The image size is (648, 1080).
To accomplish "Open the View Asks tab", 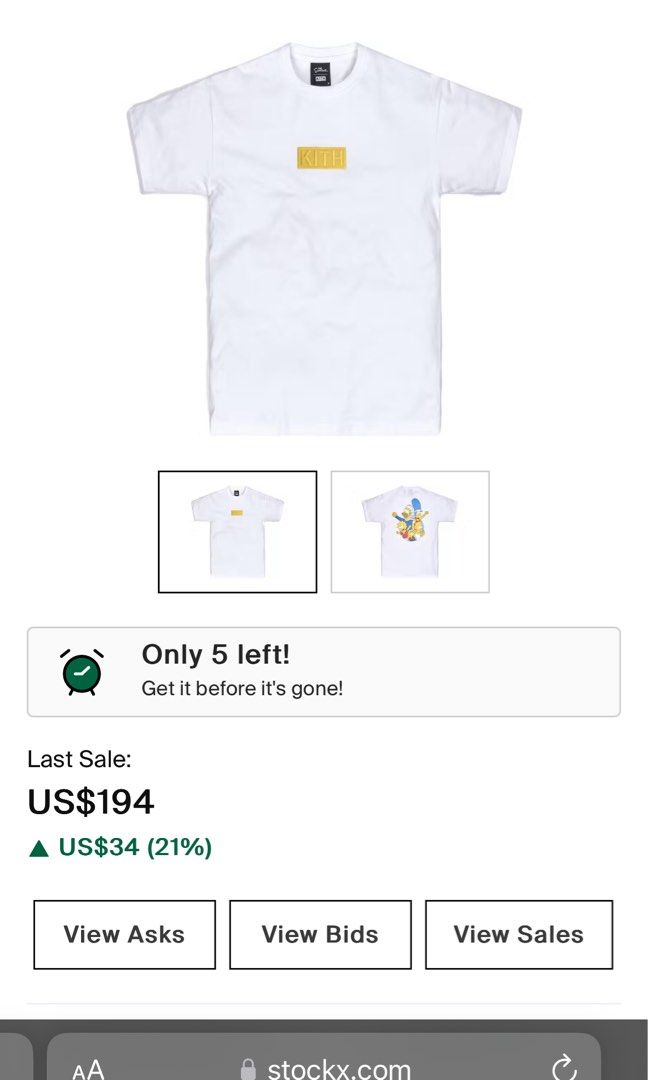I will pyautogui.click(x=124, y=935).
